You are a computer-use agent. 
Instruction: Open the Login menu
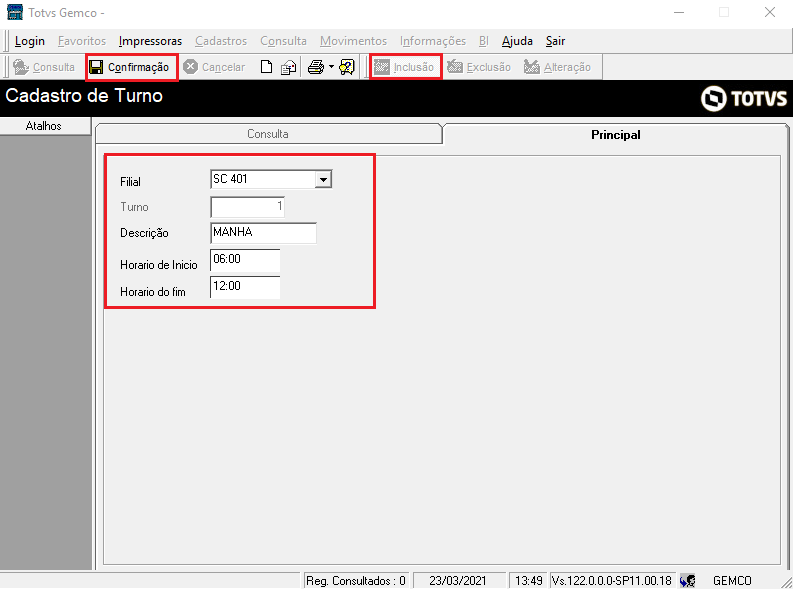30,41
